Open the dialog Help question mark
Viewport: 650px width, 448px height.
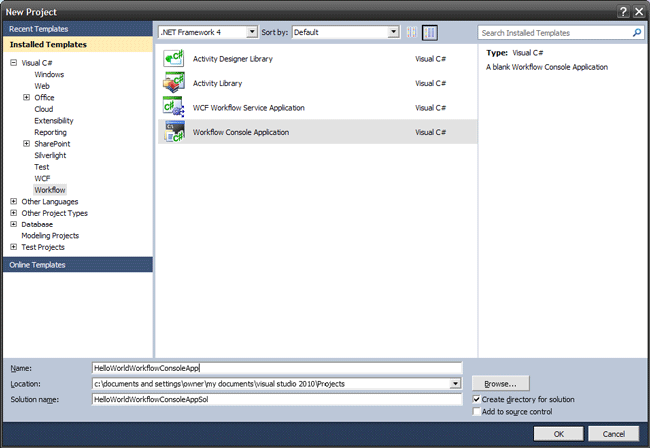[623, 12]
